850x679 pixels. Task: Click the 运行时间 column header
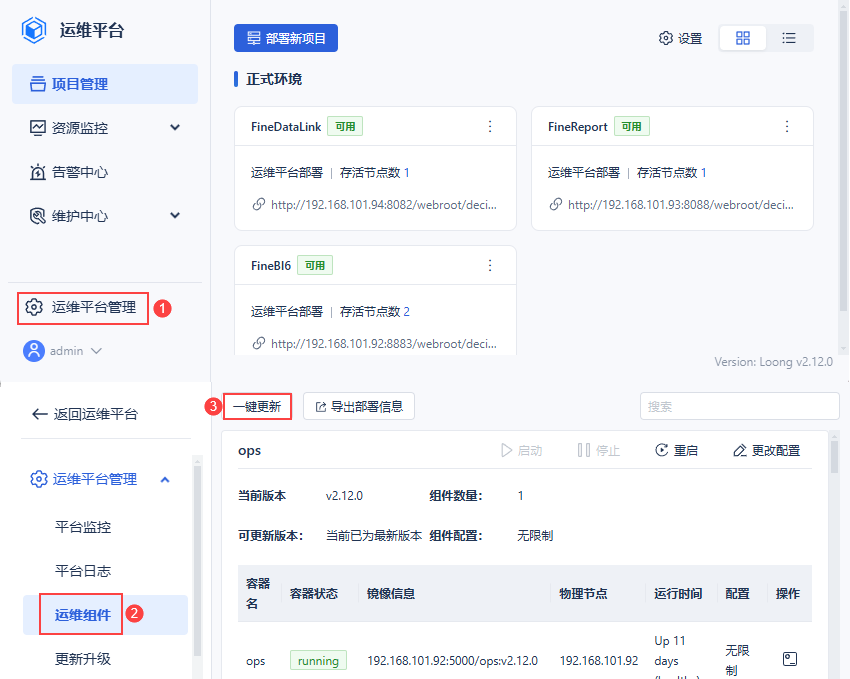click(x=678, y=593)
